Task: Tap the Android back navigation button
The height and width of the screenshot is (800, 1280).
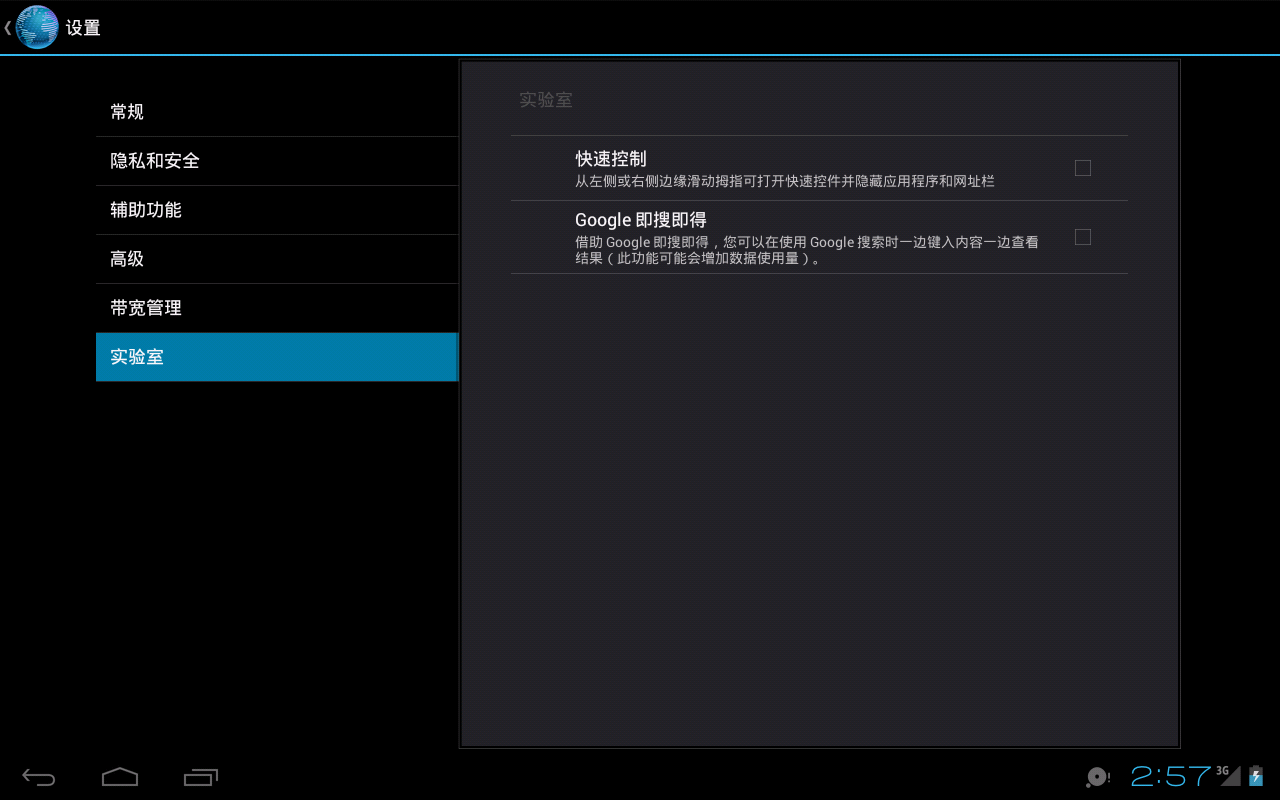Action: tap(39, 777)
